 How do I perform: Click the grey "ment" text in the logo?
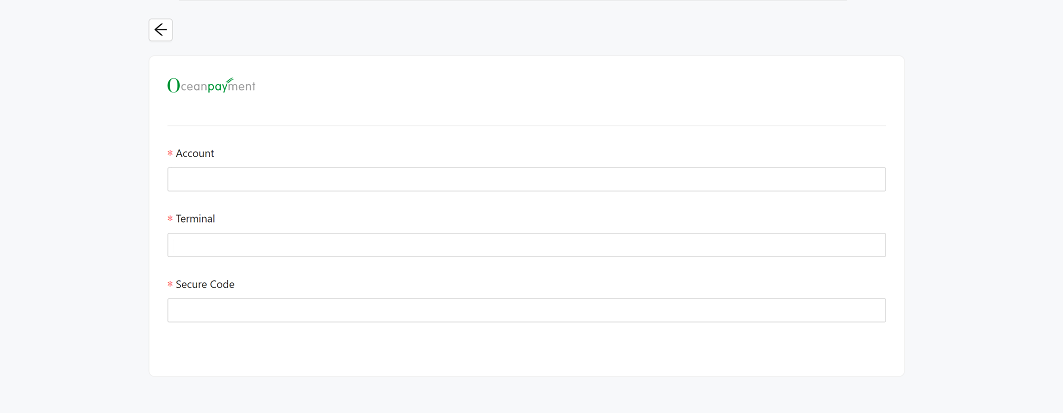tap(243, 87)
